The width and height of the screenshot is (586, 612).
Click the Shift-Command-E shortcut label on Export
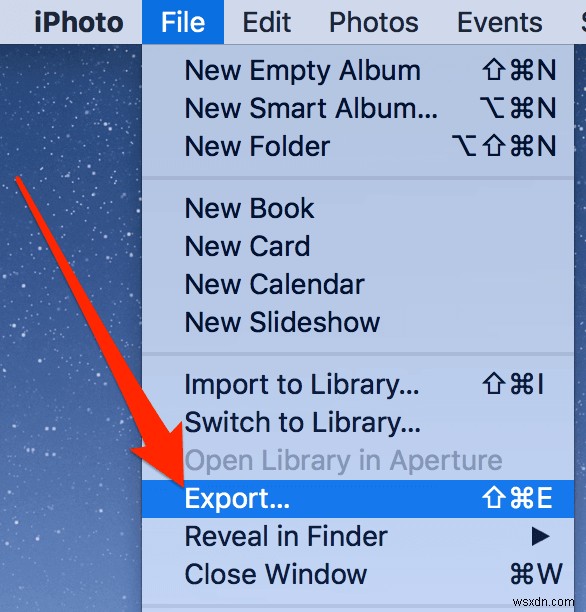(517, 498)
